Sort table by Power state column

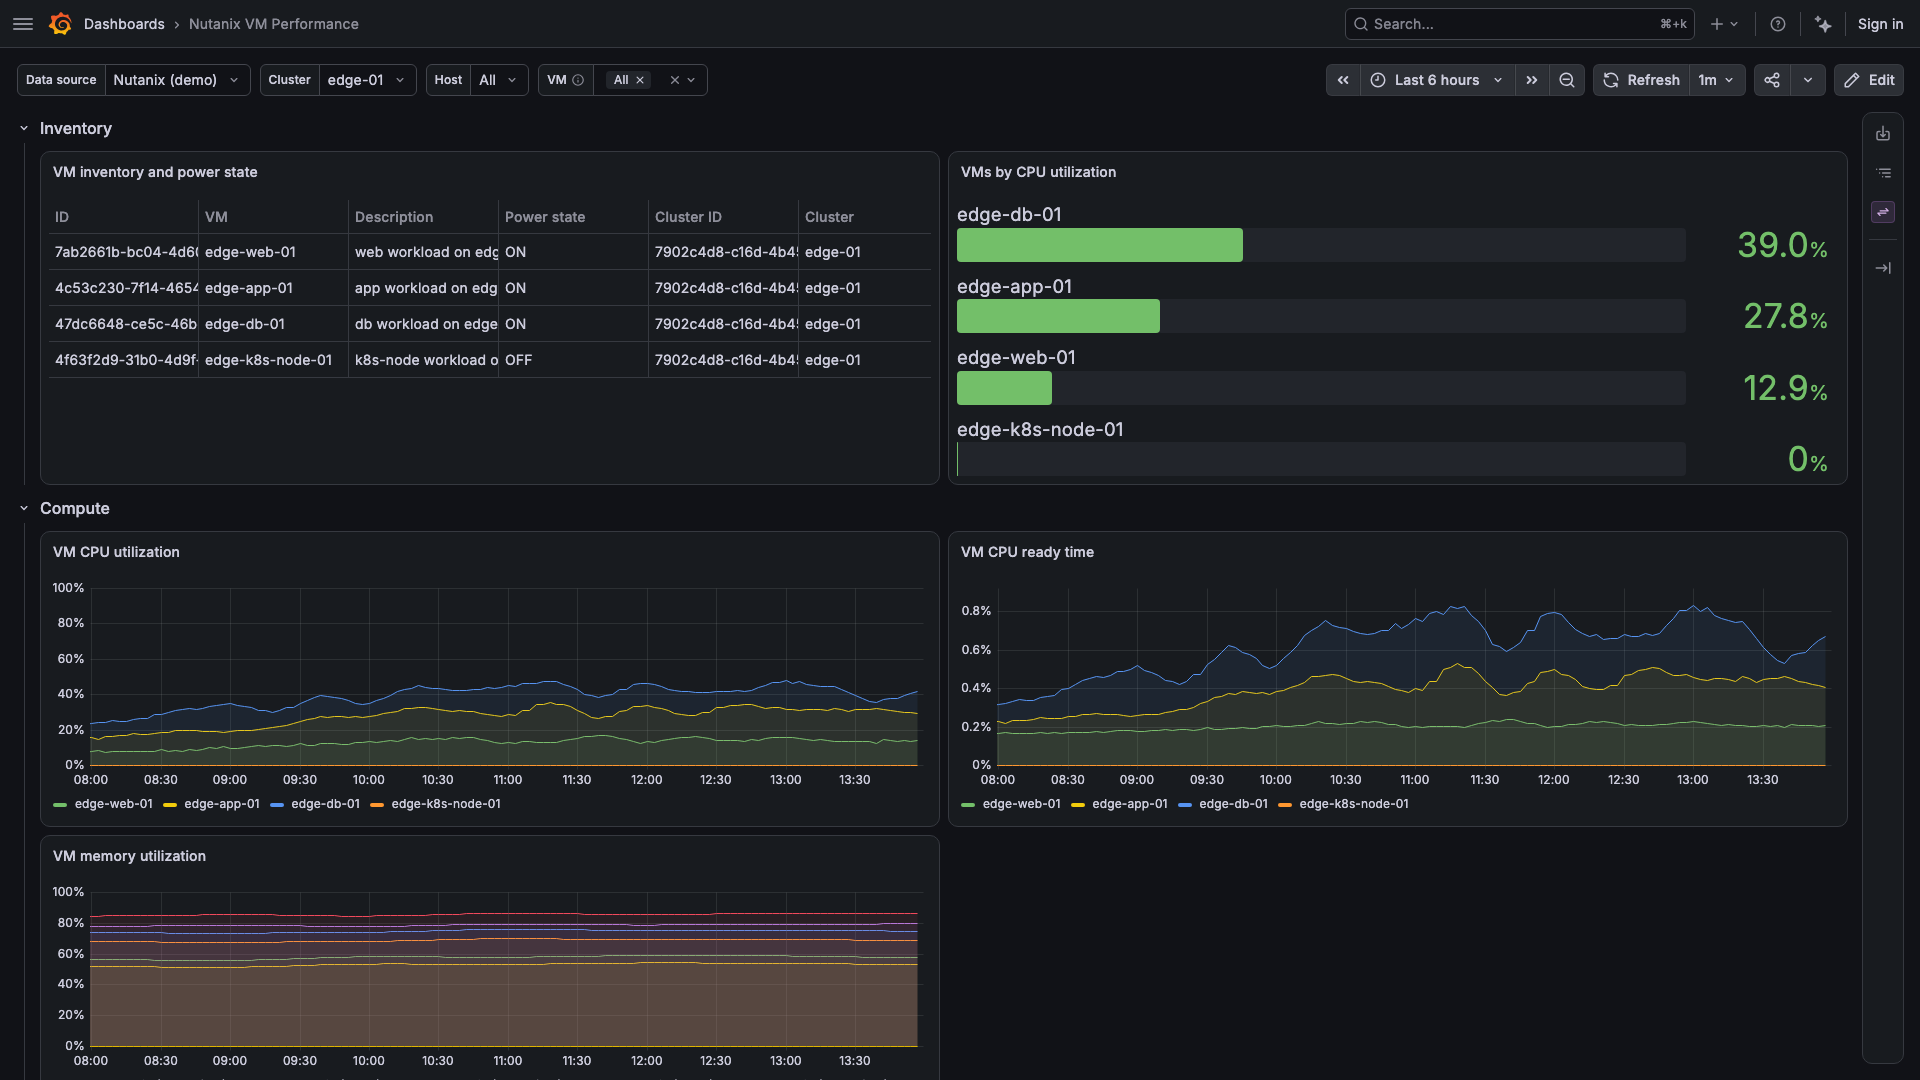coord(545,217)
